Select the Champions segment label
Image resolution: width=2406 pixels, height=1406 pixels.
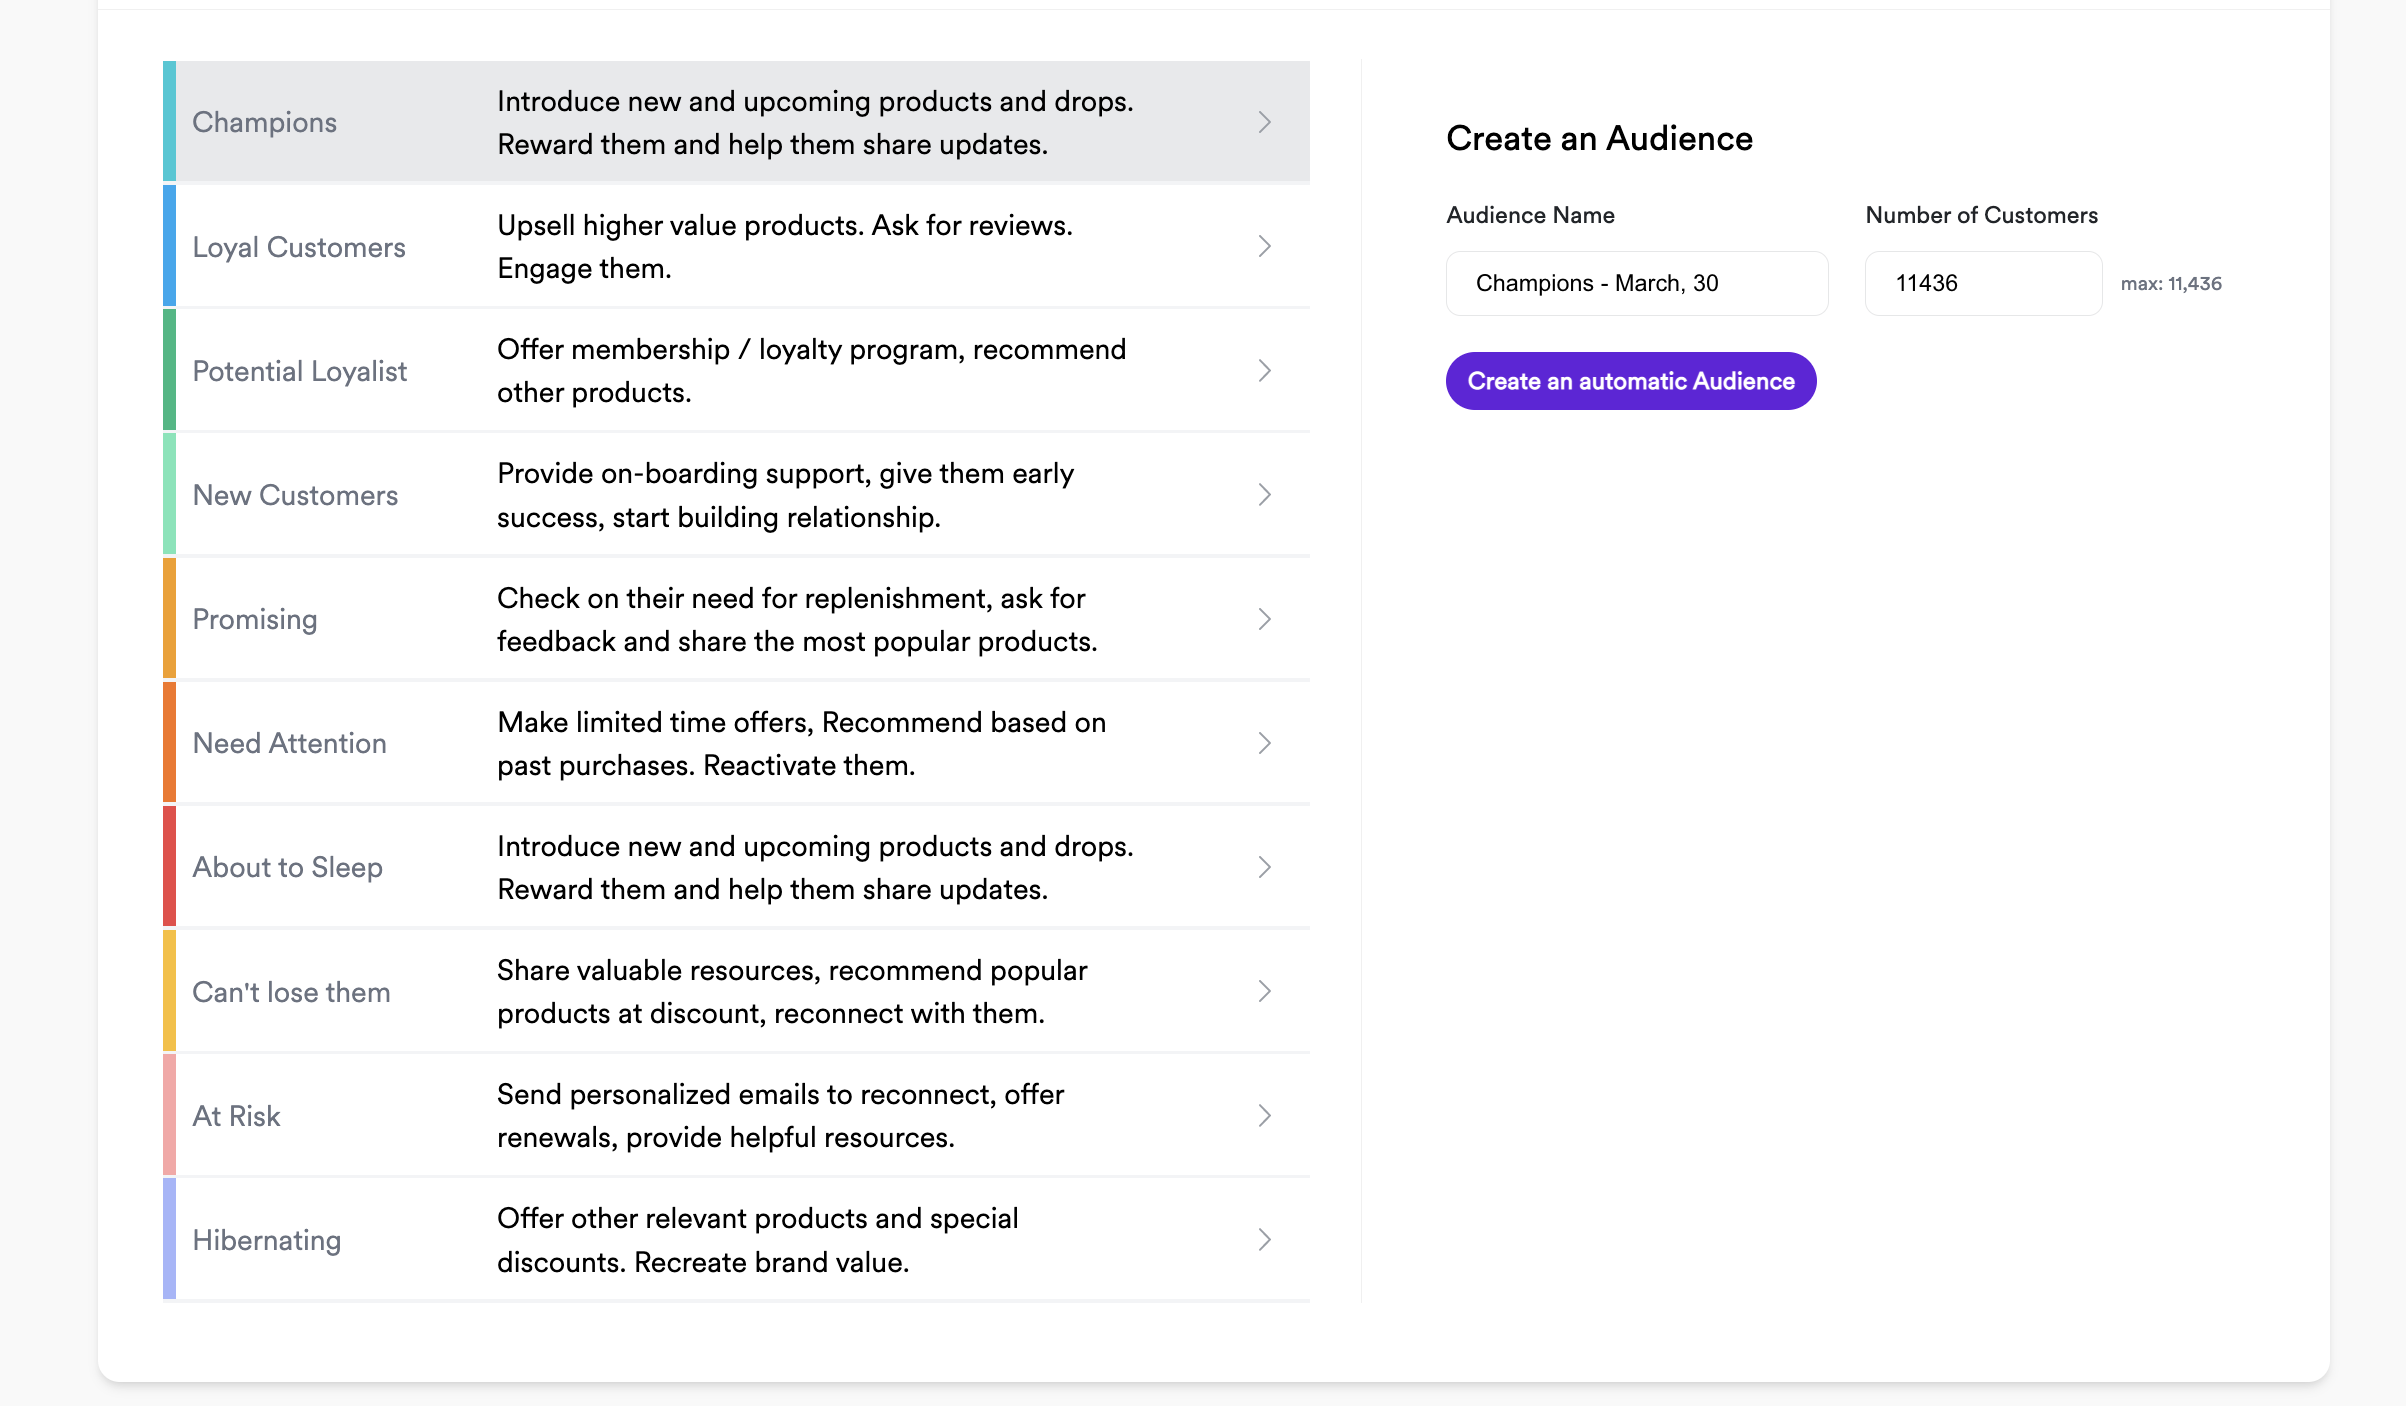click(264, 122)
